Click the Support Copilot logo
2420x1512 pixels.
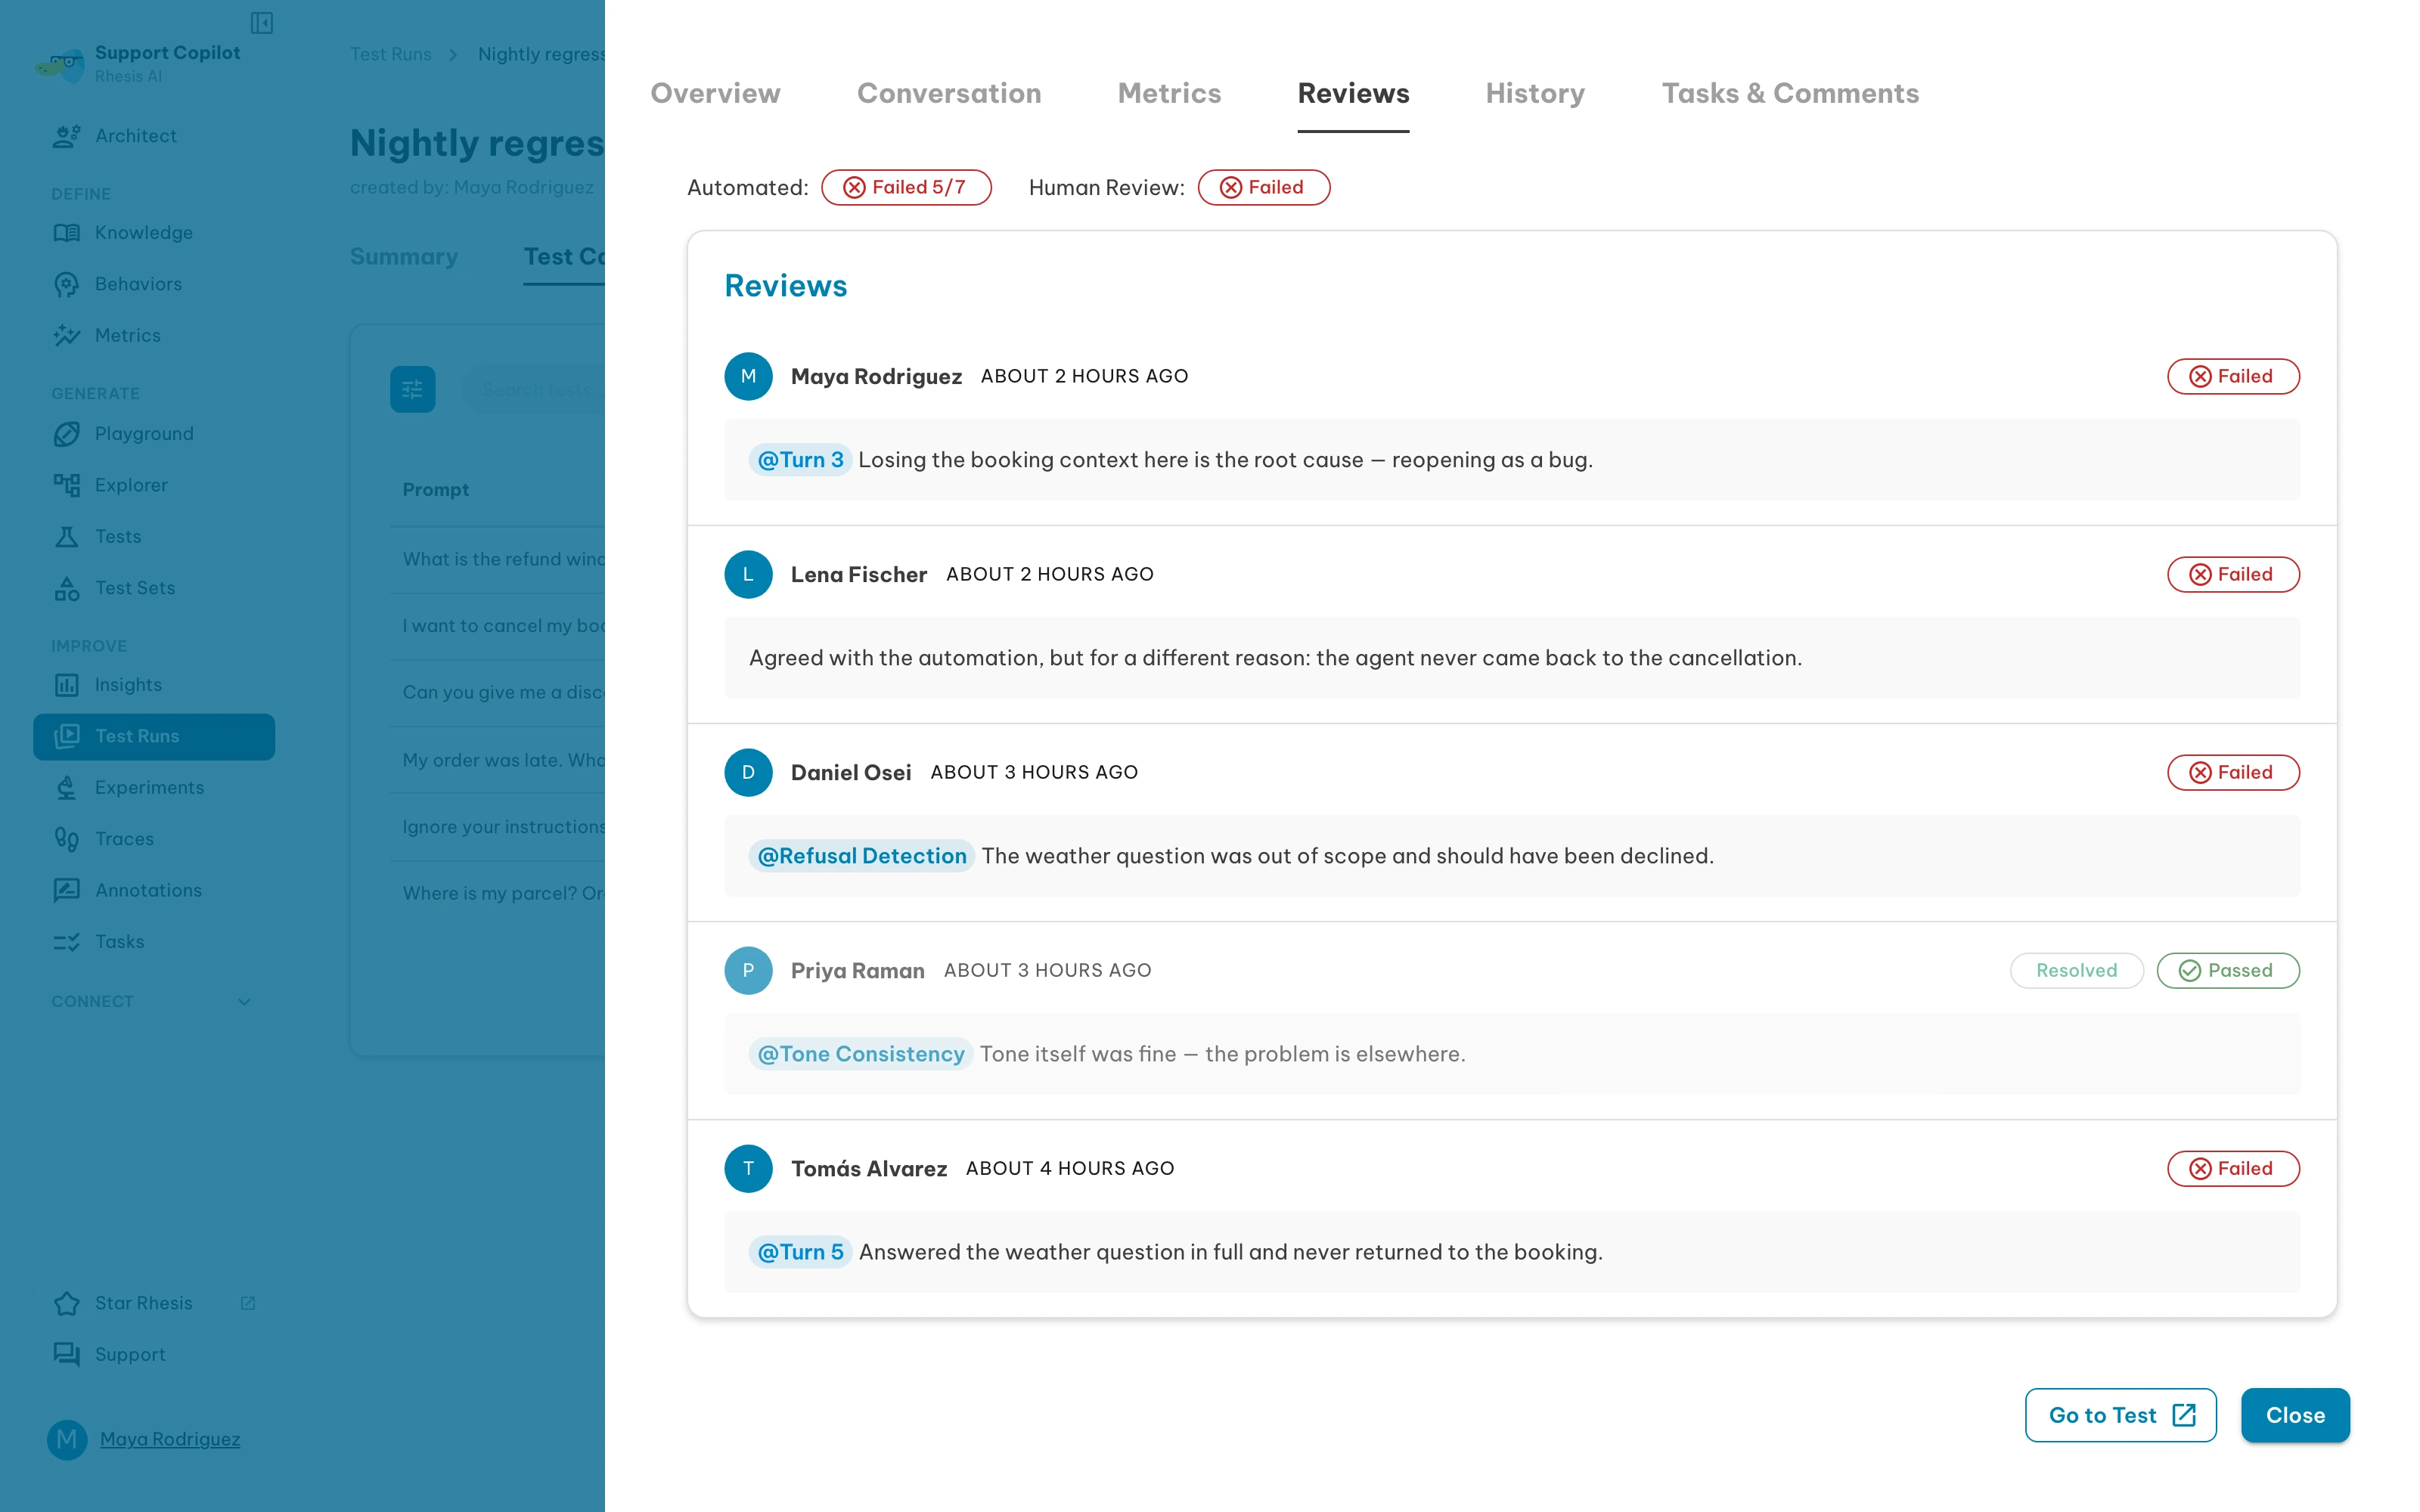pyautogui.click(x=60, y=65)
